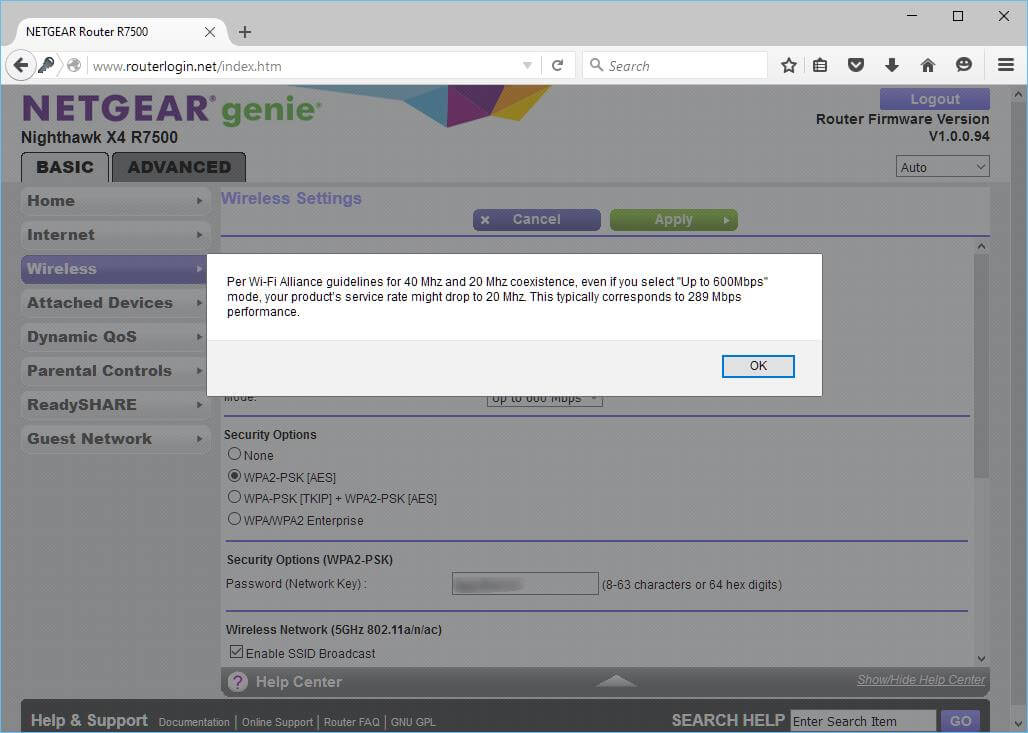The width and height of the screenshot is (1028, 733).
Task: Click the Logout button
Action: pyautogui.click(x=934, y=99)
